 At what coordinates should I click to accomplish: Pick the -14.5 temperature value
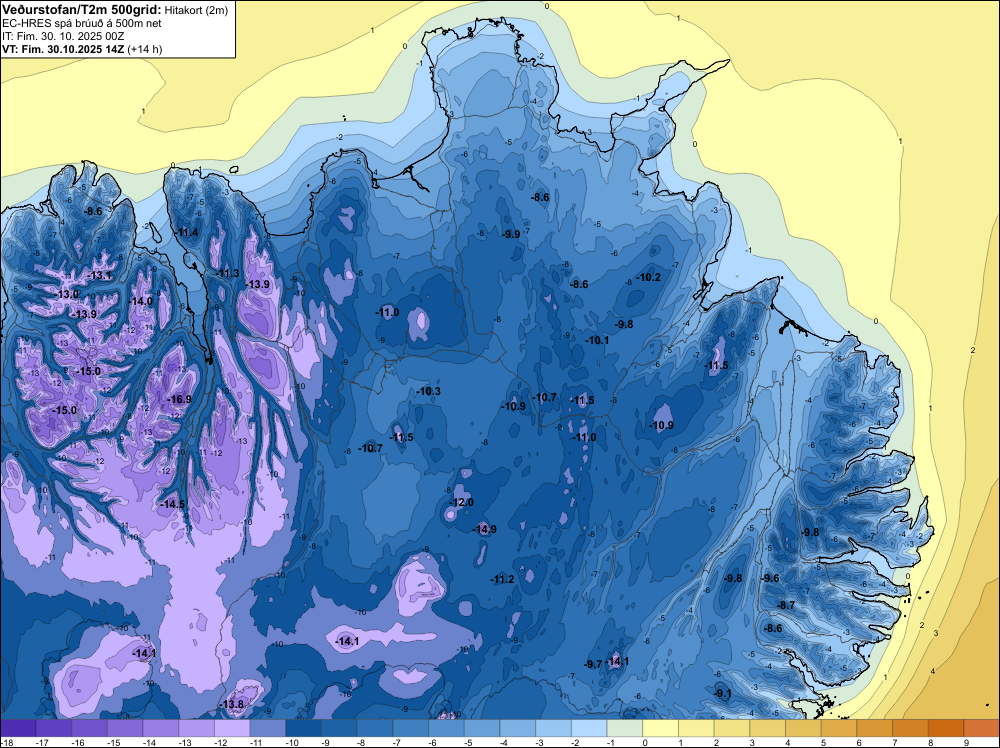click(172, 504)
